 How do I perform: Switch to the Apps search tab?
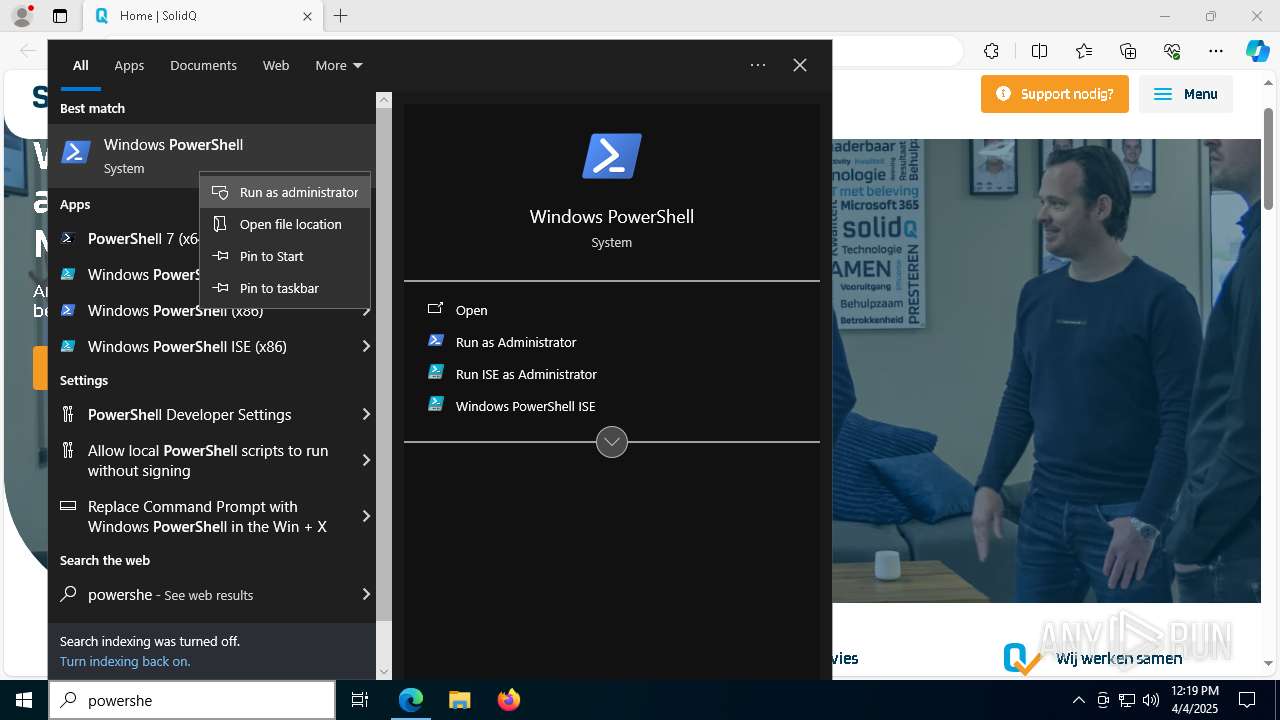pos(129,65)
